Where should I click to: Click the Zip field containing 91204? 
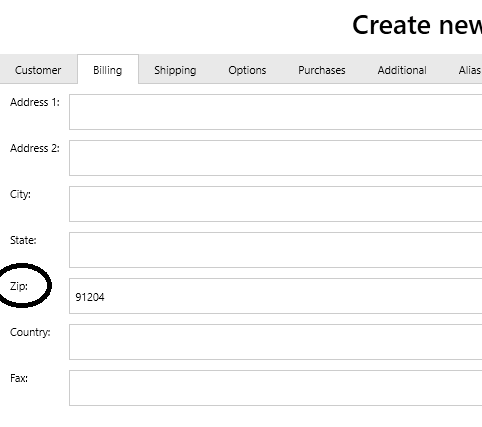[276, 296]
